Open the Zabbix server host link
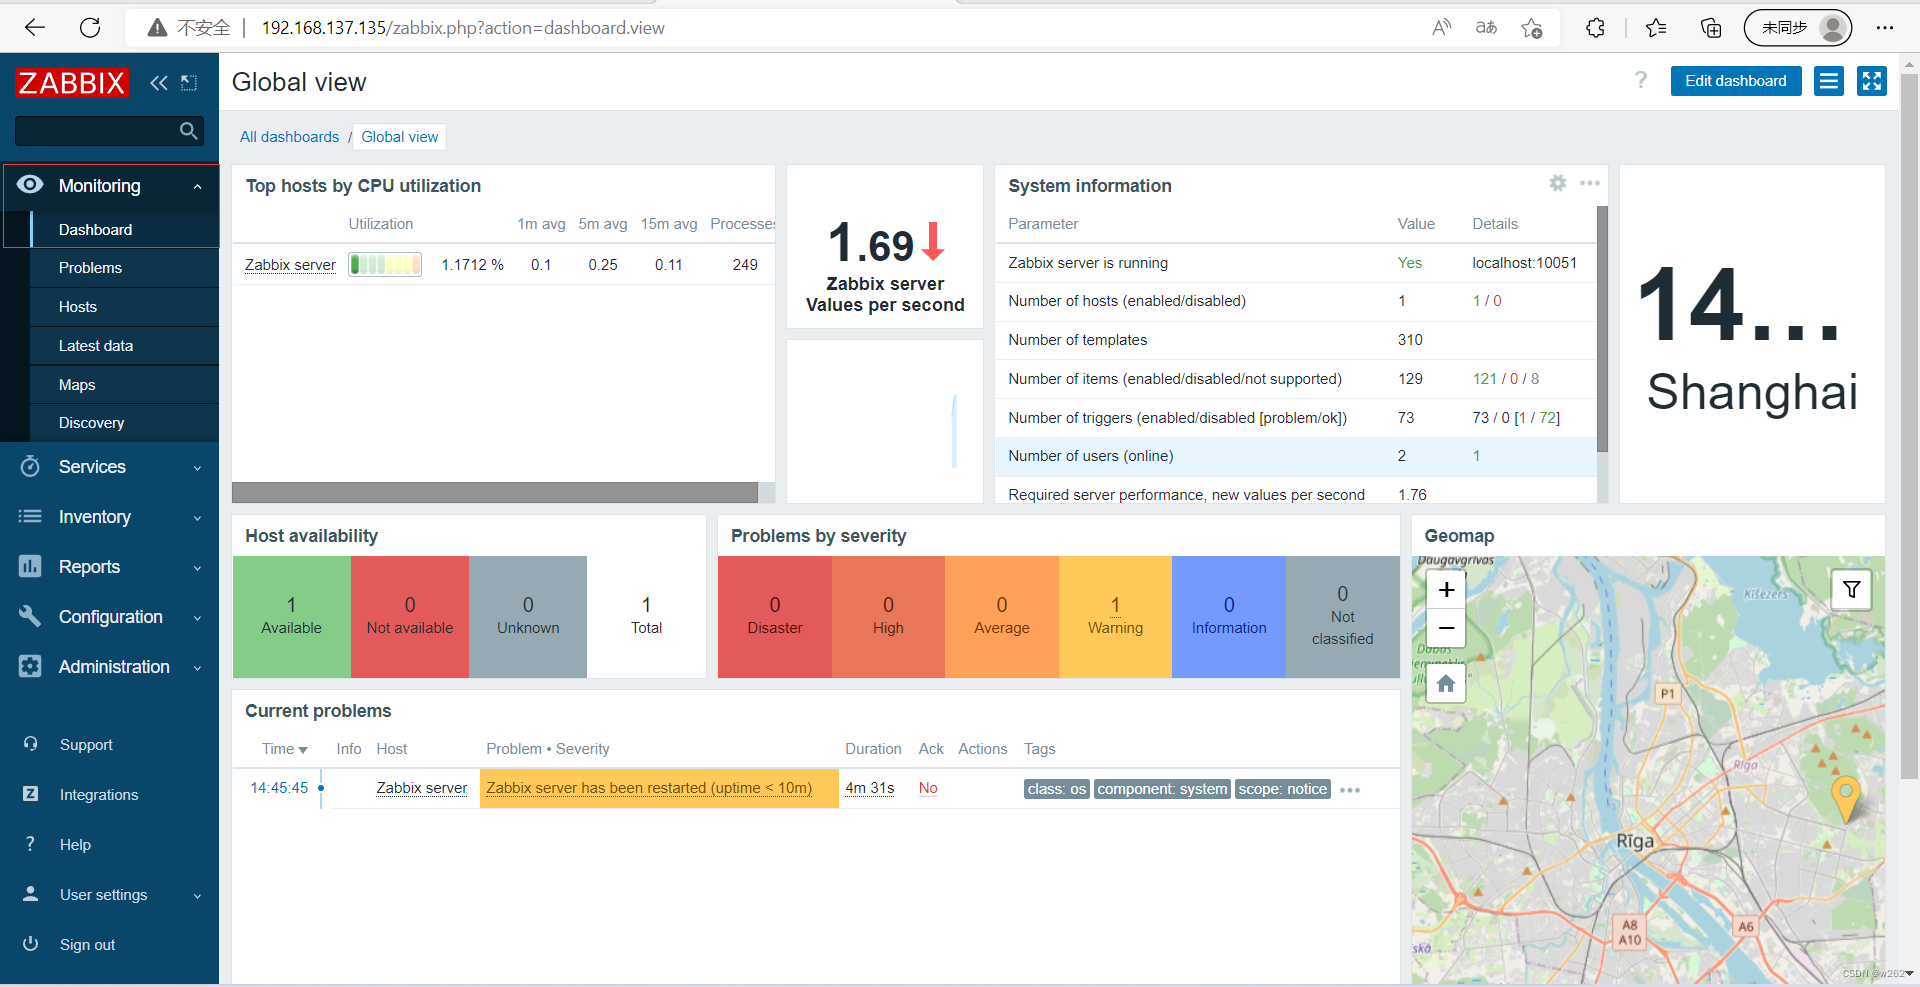This screenshot has width=1920, height=987. click(x=289, y=264)
